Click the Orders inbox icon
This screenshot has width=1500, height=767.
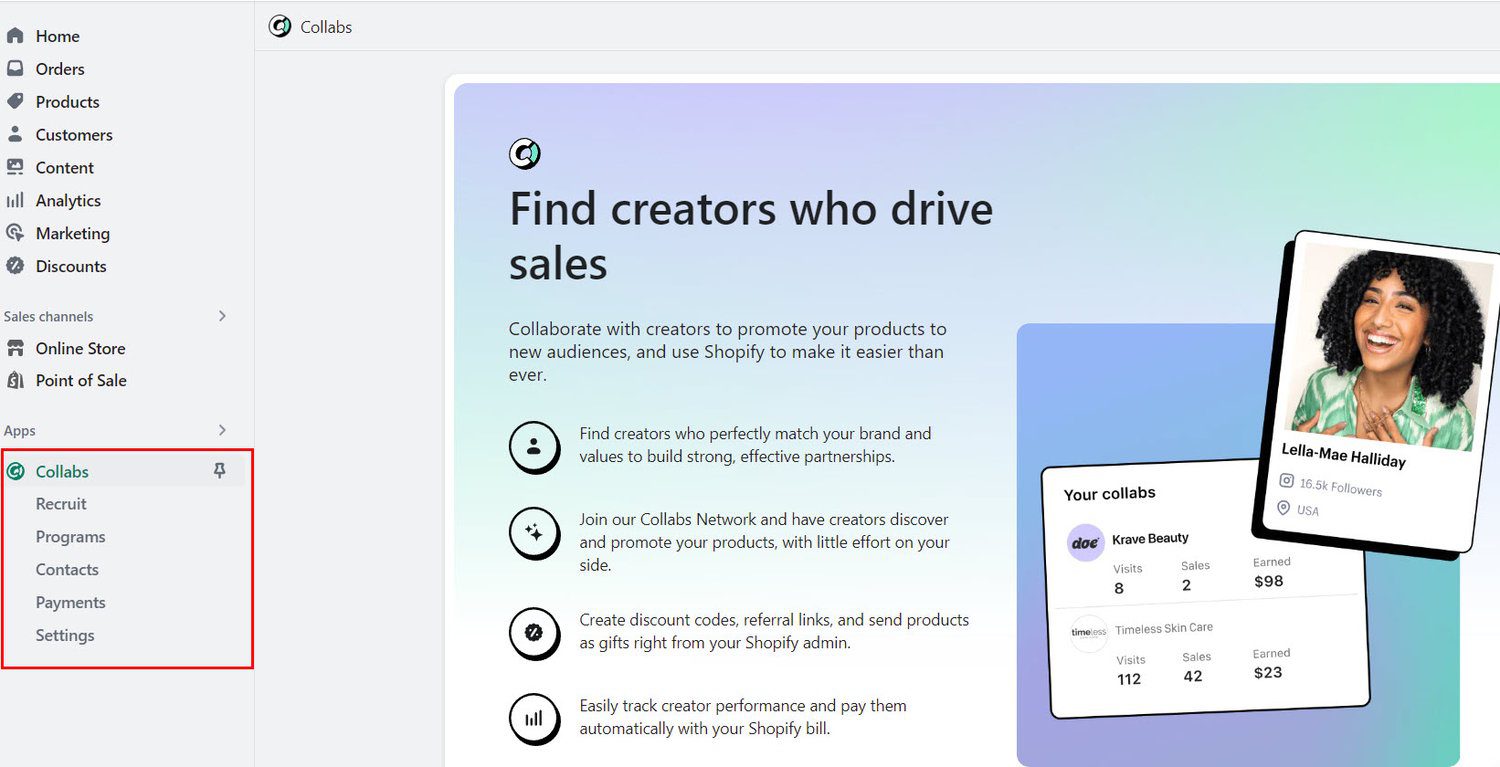pos(15,69)
